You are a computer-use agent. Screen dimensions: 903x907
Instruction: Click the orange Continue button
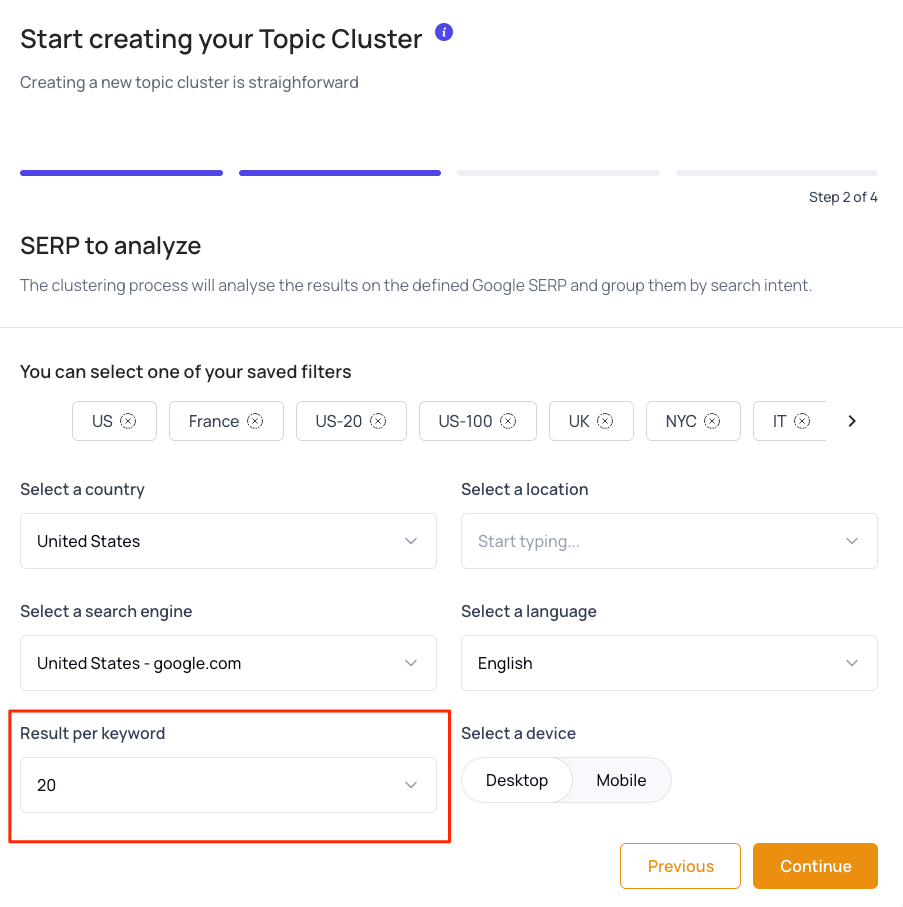[815, 866]
